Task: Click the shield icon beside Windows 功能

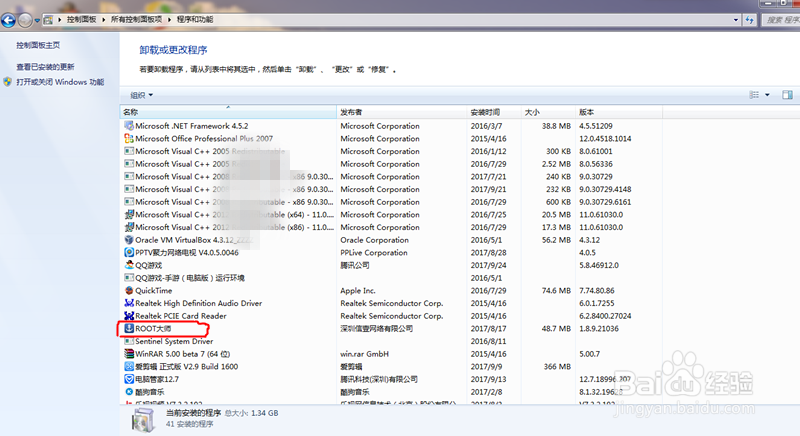Action: (8, 82)
